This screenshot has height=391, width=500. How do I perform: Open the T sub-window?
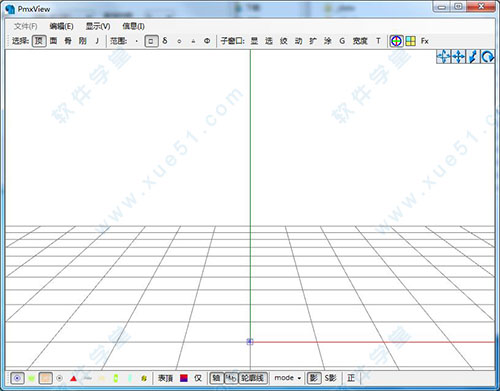(x=378, y=41)
